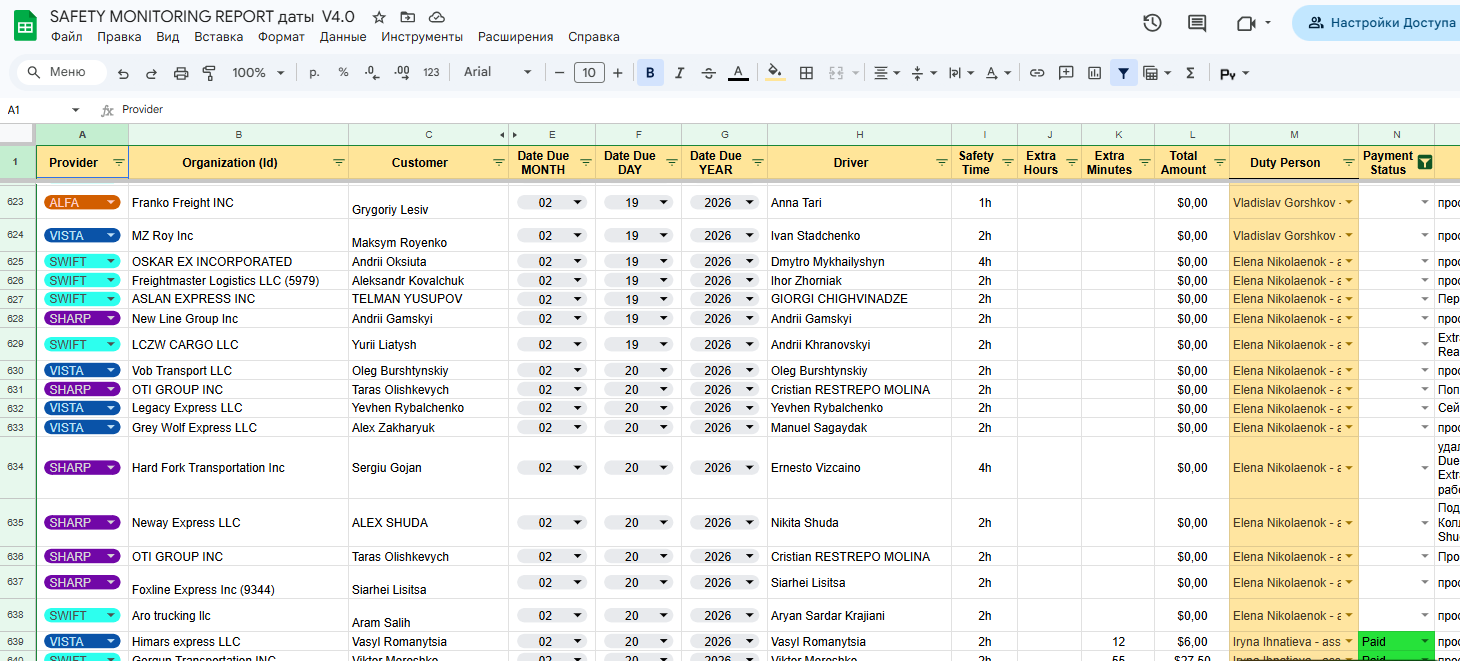Toggle strikethrough formatting
The width and height of the screenshot is (1460, 661).
709,73
